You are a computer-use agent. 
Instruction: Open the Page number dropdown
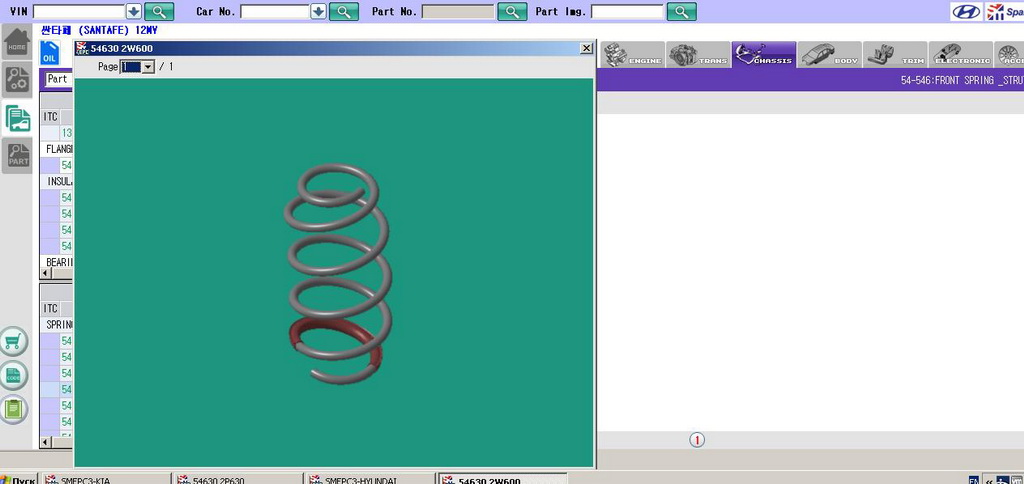pyautogui.click(x=148, y=67)
